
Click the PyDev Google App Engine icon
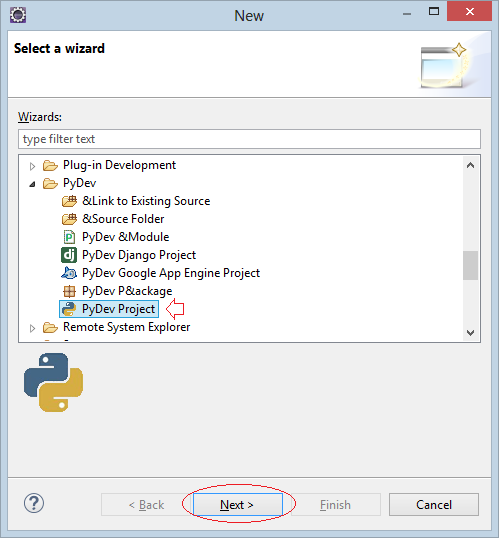pyautogui.click(x=69, y=273)
